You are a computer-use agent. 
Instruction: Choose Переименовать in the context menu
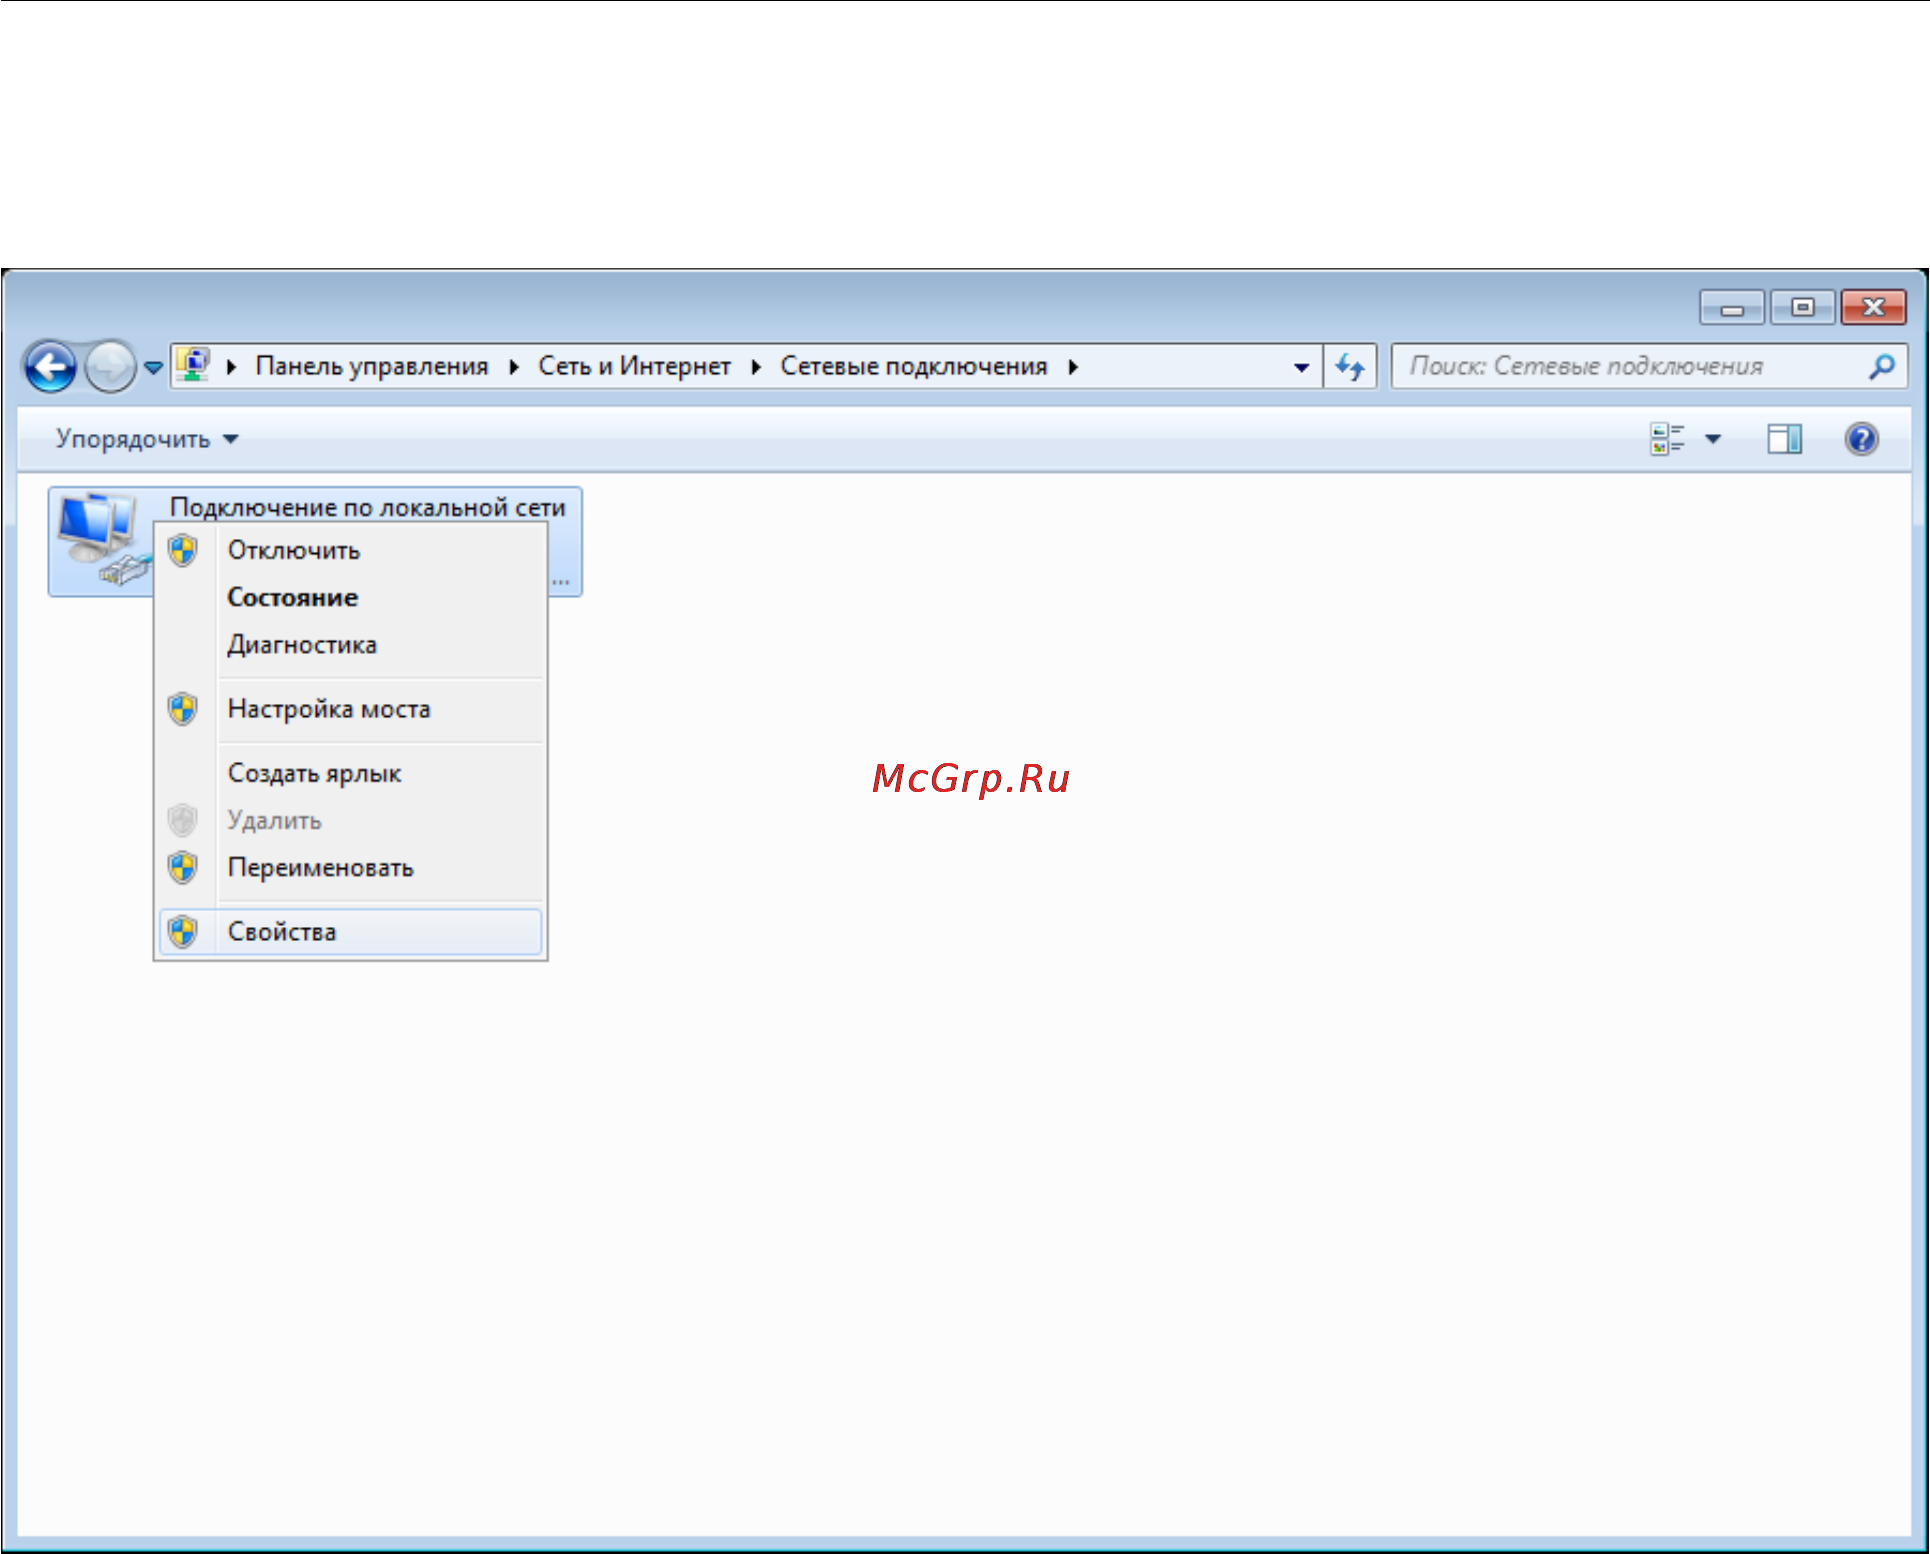[x=350, y=867]
